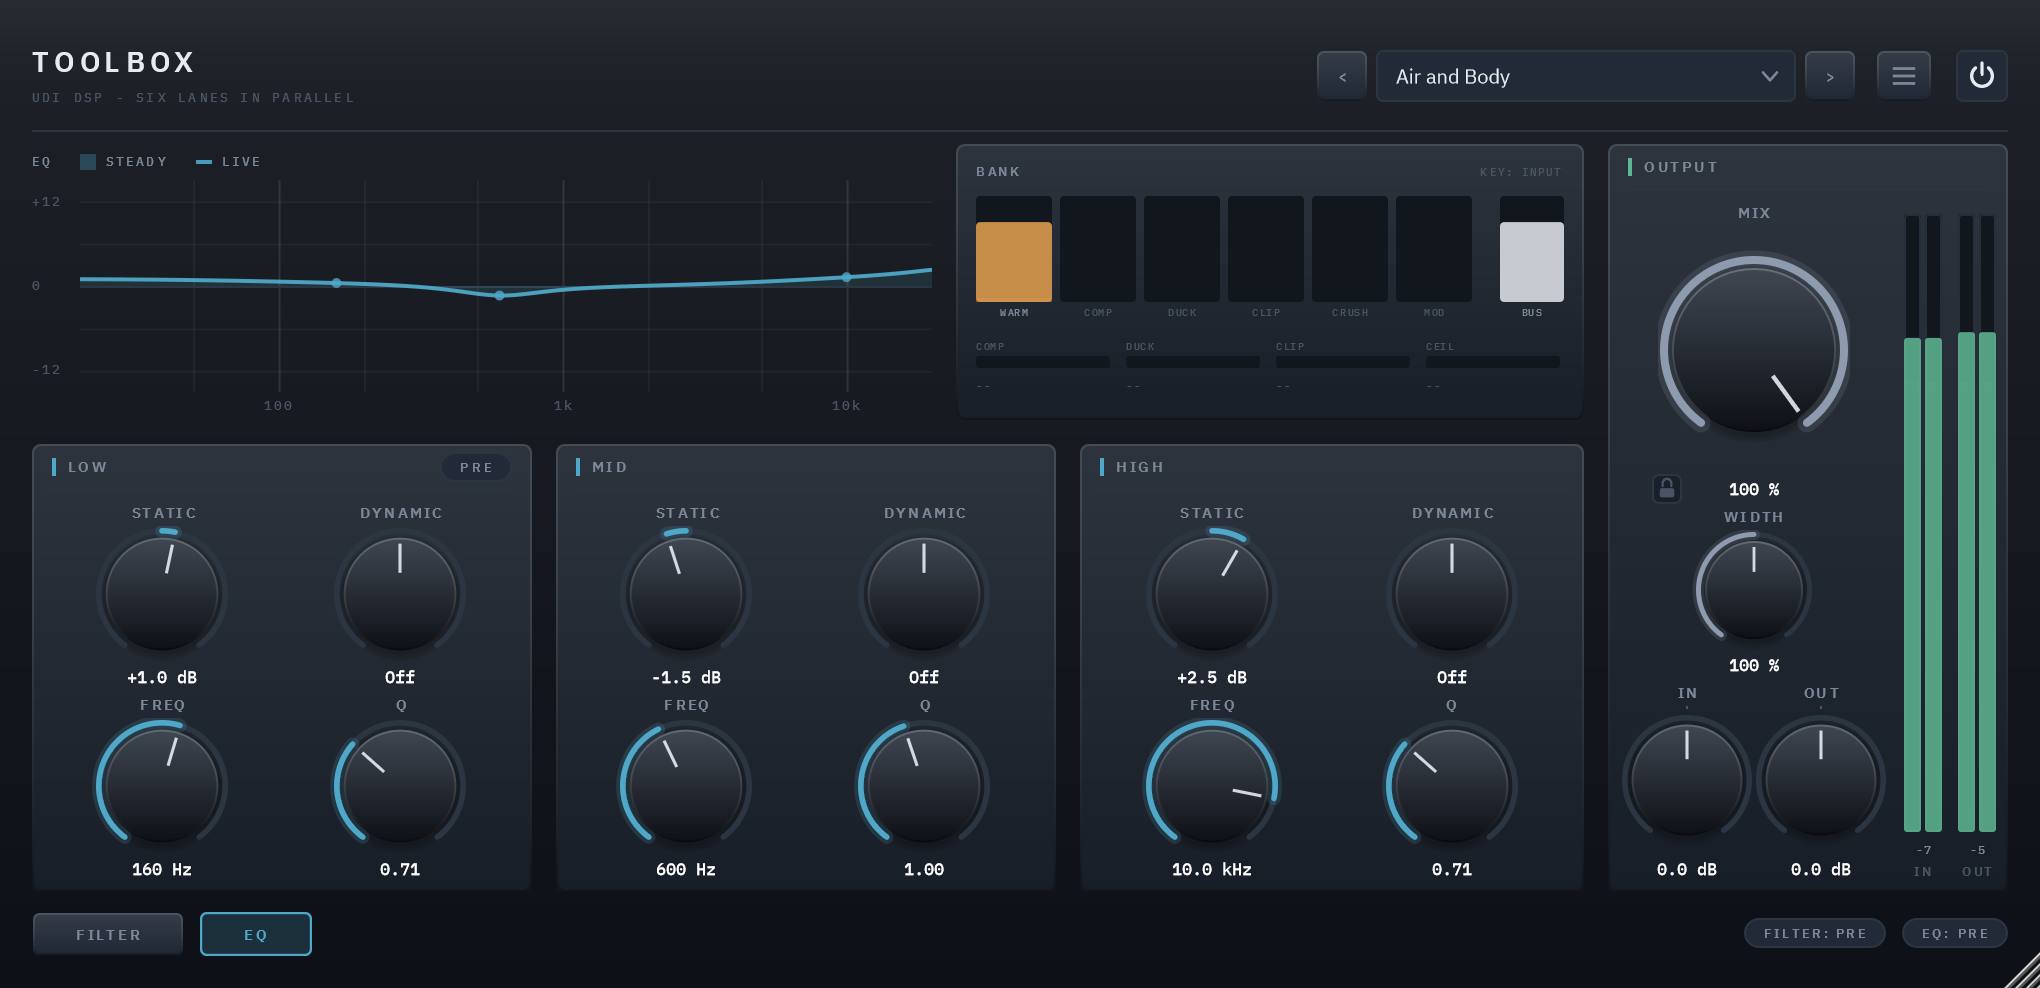Click the LOW band FREQ knob

[x=162, y=785]
